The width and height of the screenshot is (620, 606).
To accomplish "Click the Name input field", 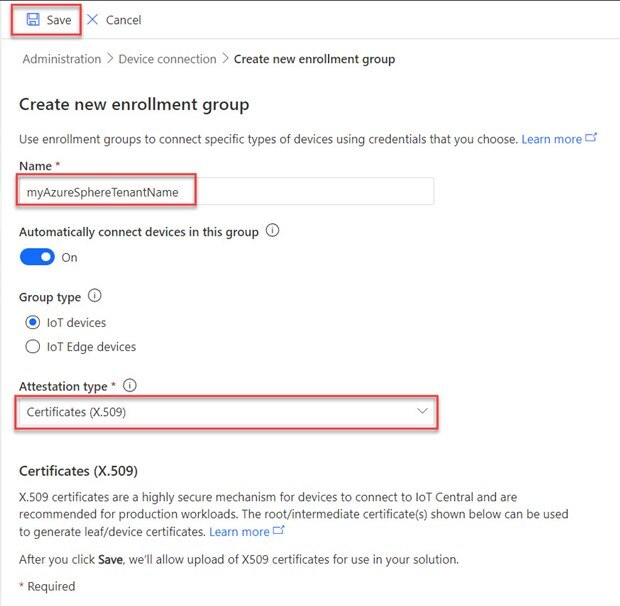I will coord(225,191).
